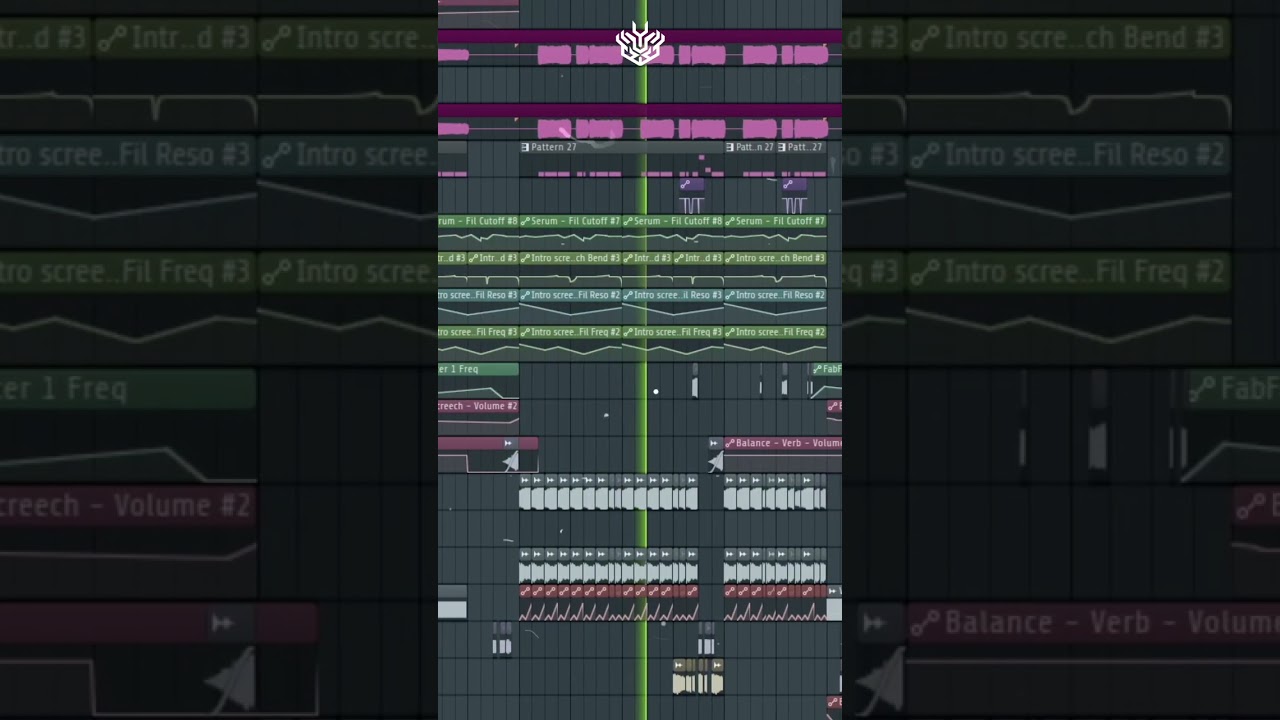This screenshot has height=720, width=1280.
Task: Select 'Intro scree..Fil Reso #2' clip right of playhead
Action: pos(775,295)
